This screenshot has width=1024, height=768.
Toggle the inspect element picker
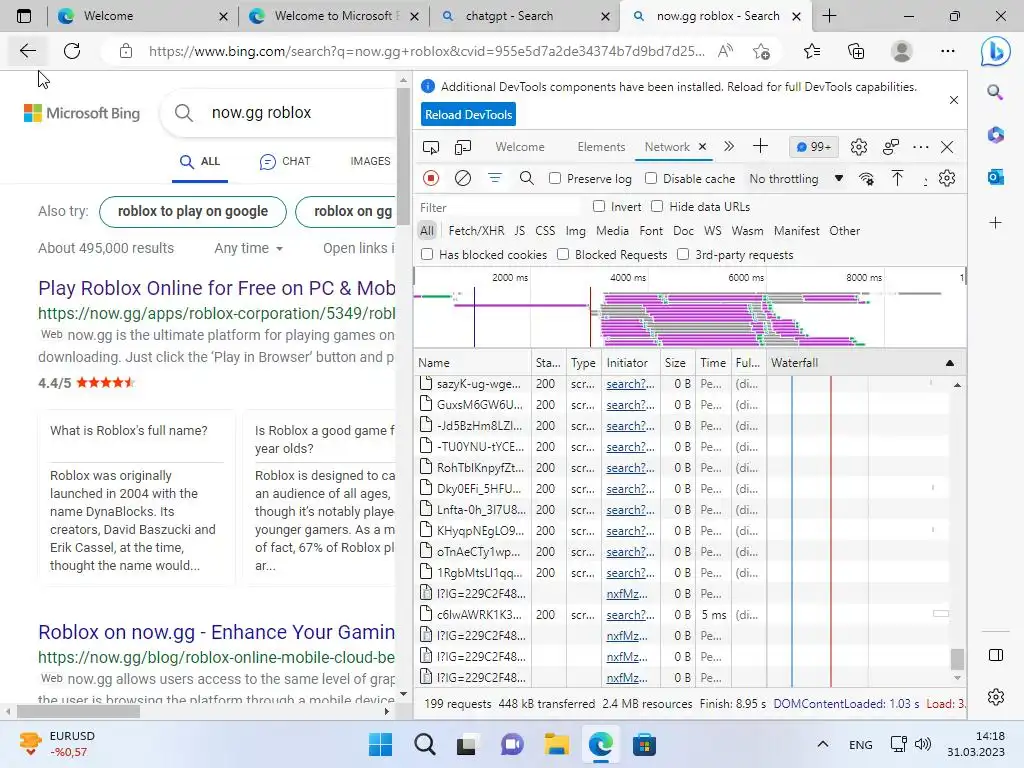(x=430, y=147)
